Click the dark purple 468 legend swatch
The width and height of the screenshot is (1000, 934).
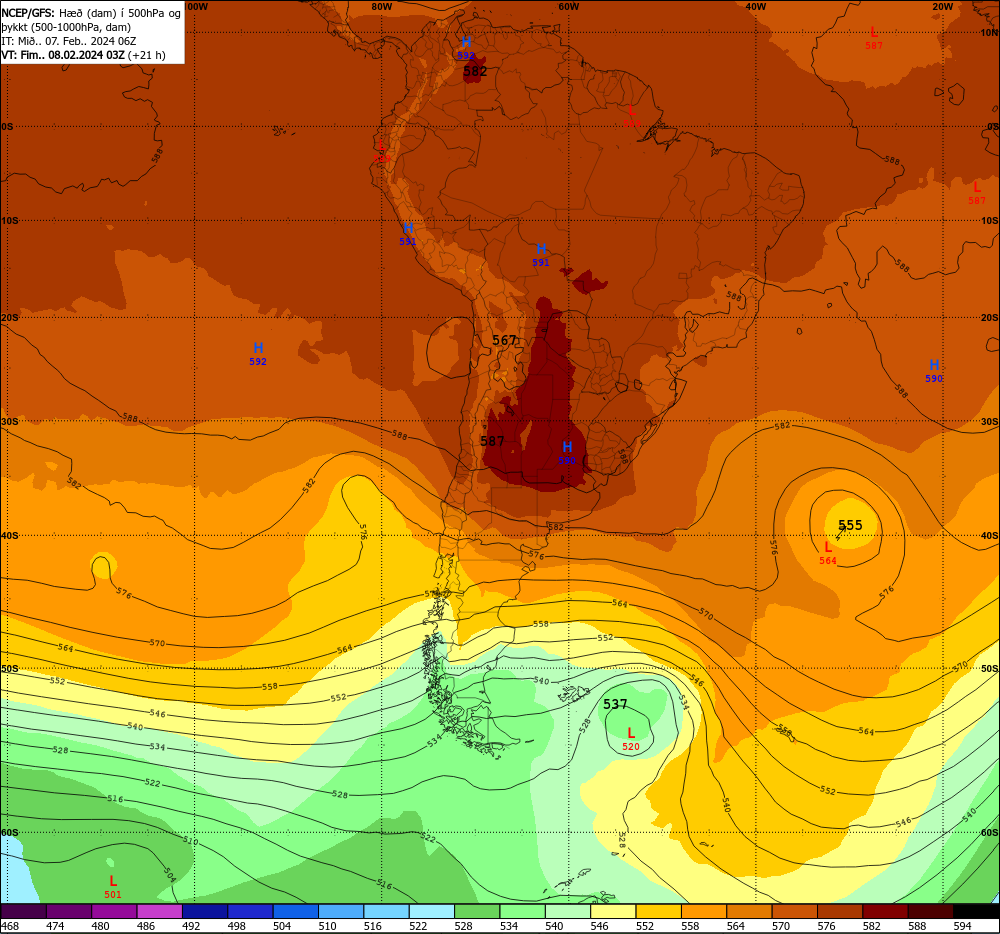click(x=24, y=911)
